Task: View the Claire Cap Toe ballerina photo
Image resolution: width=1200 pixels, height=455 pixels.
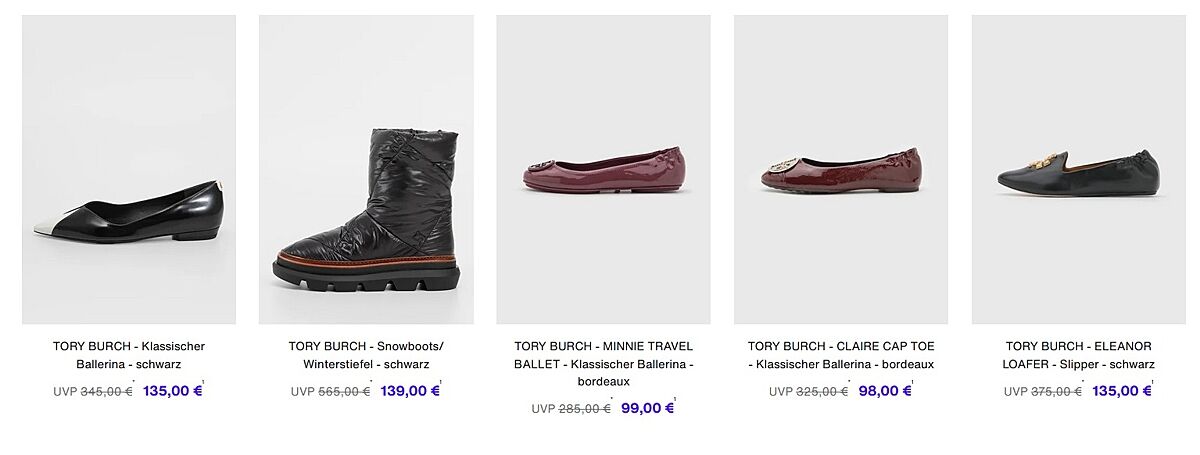Action: coord(840,170)
